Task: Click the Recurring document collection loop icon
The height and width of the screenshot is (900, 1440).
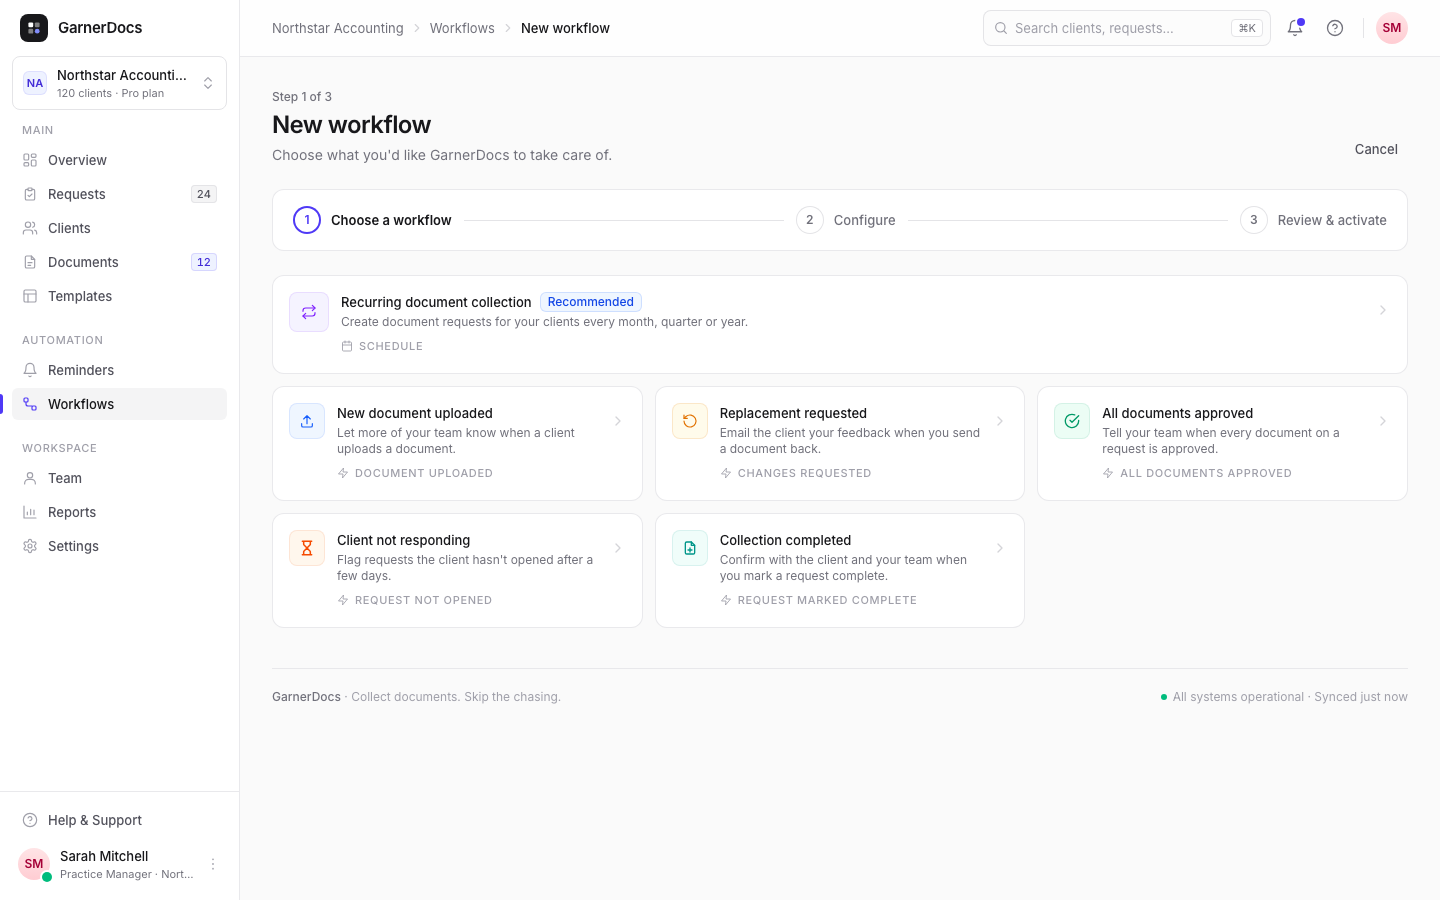Action: tap(309, 312)
